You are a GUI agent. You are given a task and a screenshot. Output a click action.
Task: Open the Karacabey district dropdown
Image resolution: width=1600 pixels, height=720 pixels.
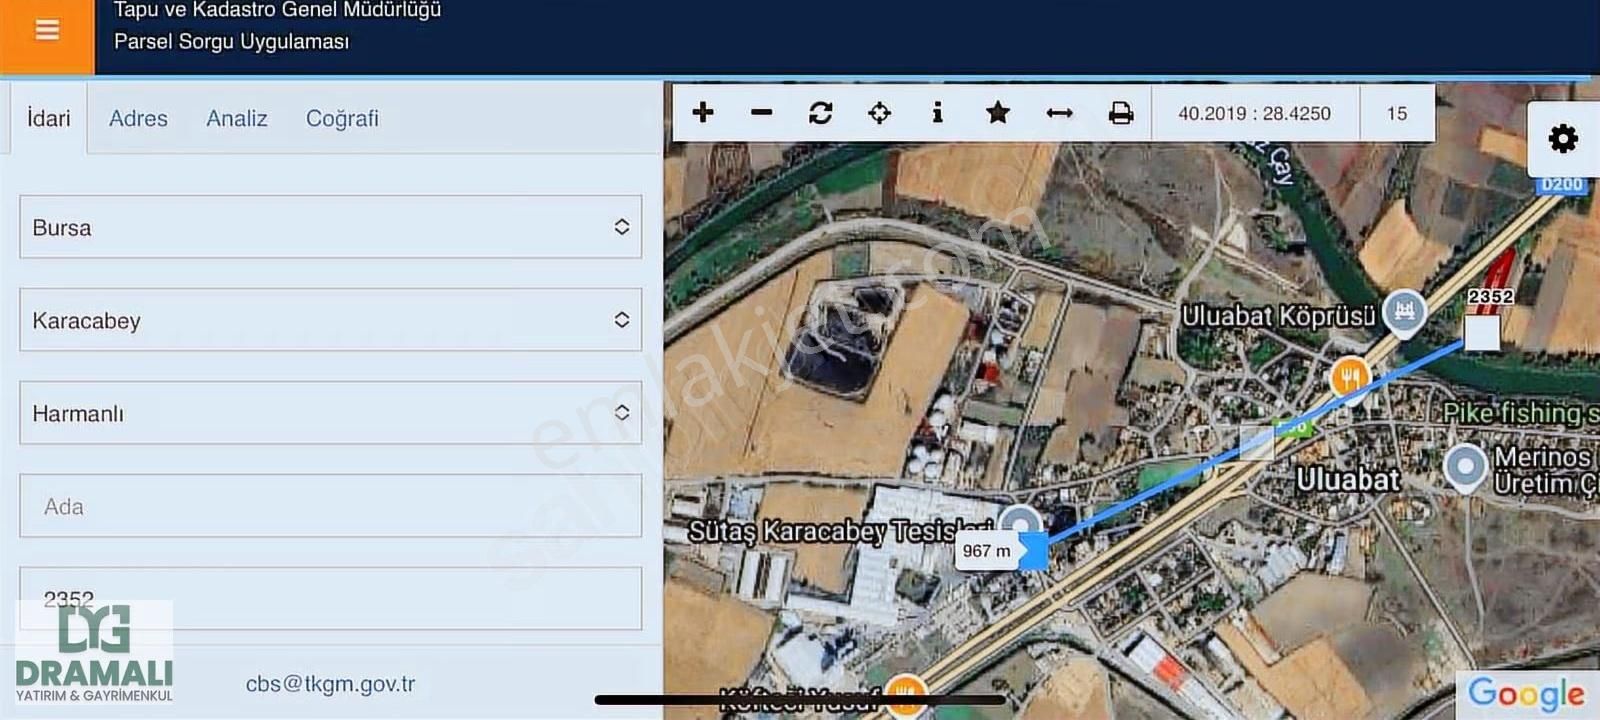pos(330,320)
